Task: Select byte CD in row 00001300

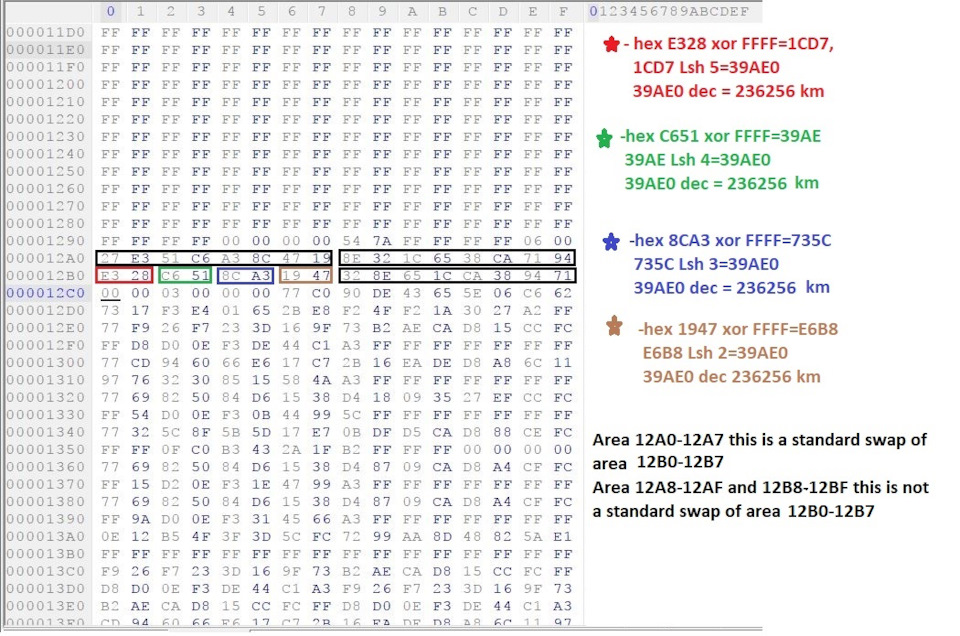Action: [x=140, y=362]
